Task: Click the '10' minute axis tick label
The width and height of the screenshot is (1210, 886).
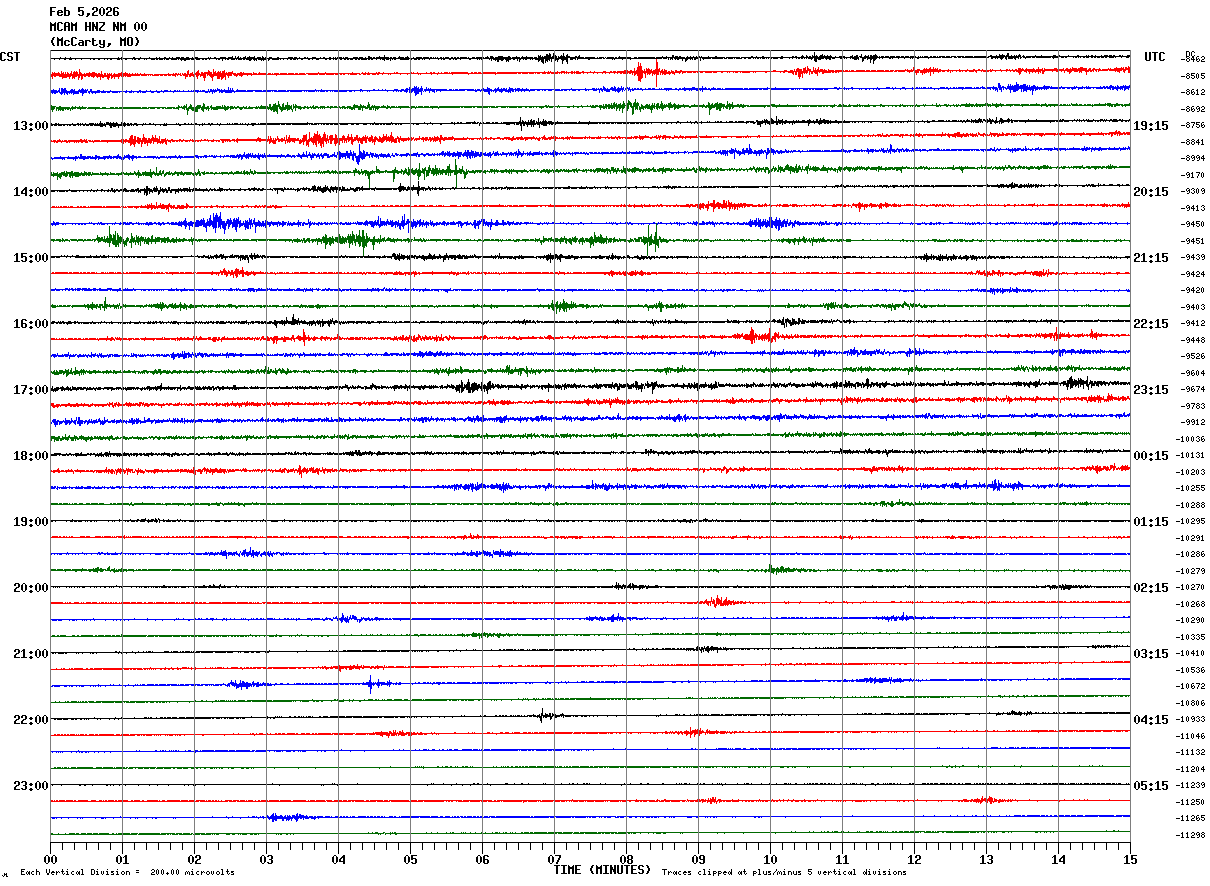Action: tap(771, 859)
